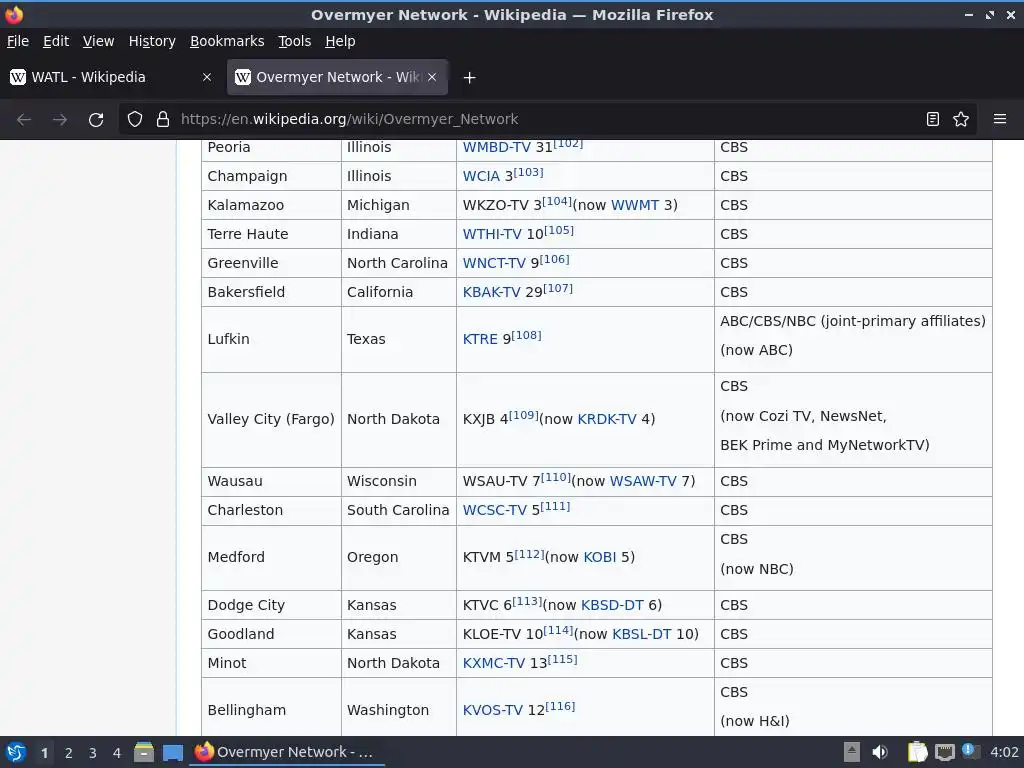Click the back navigation arrow
Screen dimensions: 1024x768
tap(24, 120)
